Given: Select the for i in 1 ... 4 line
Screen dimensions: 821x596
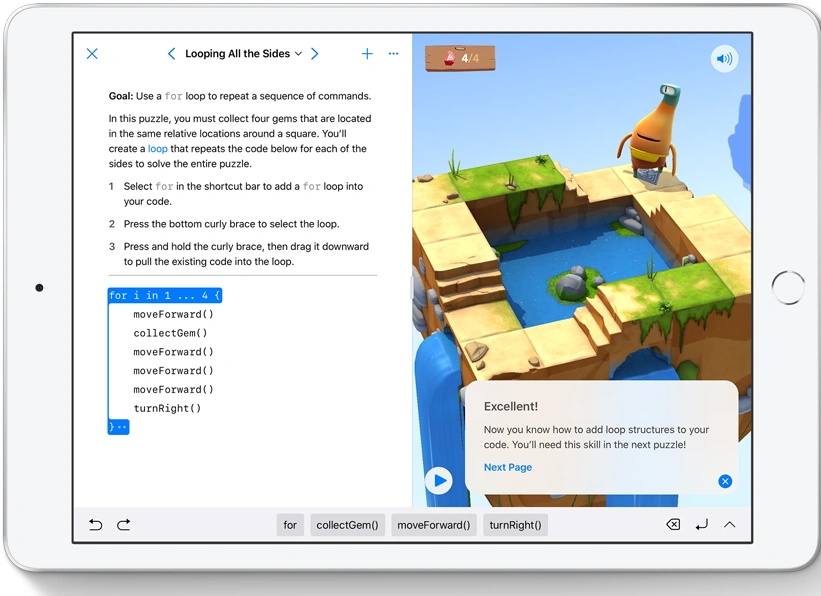Looking at the screenshot, I should tap(165, 295).
